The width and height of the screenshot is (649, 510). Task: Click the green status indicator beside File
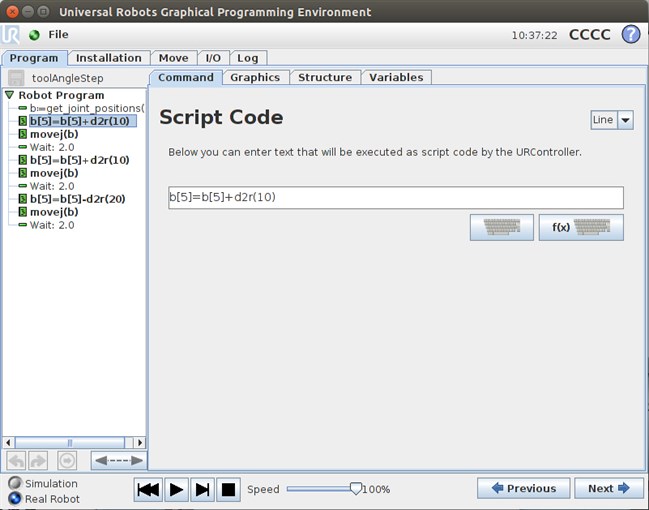coord(34,35)
